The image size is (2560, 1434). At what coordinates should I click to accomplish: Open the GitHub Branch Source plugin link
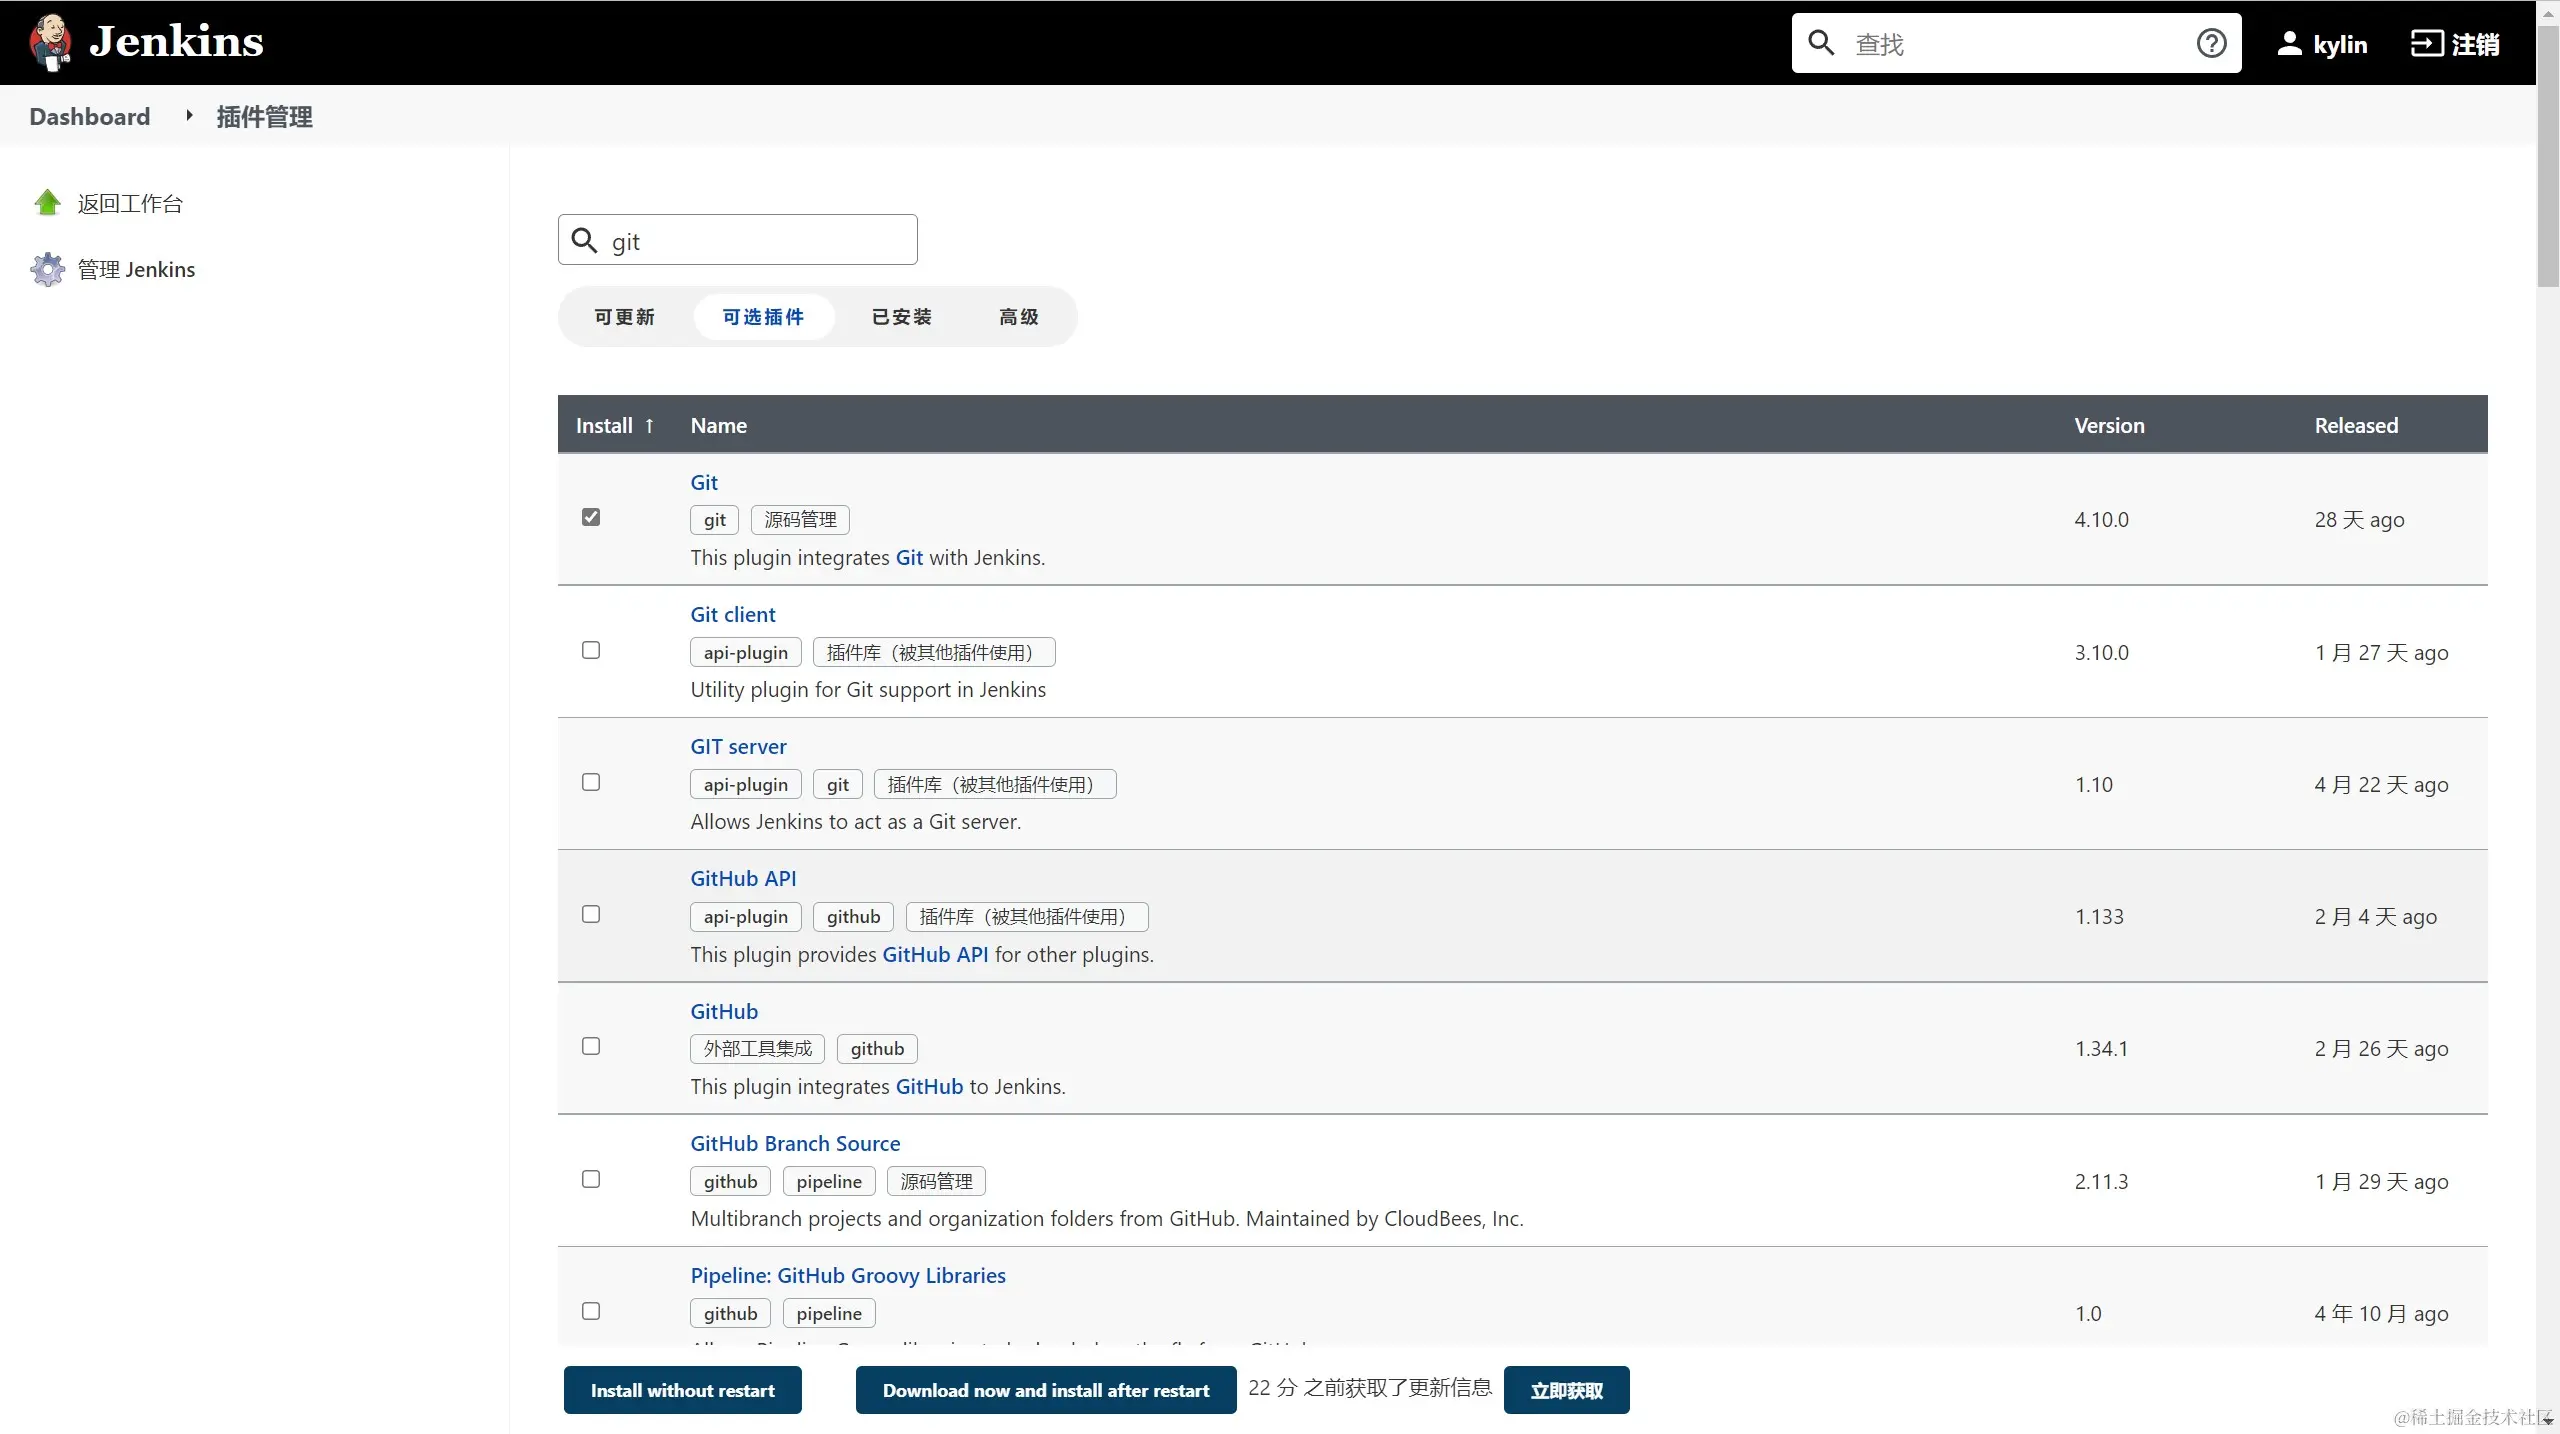[x=795, y=1143]
